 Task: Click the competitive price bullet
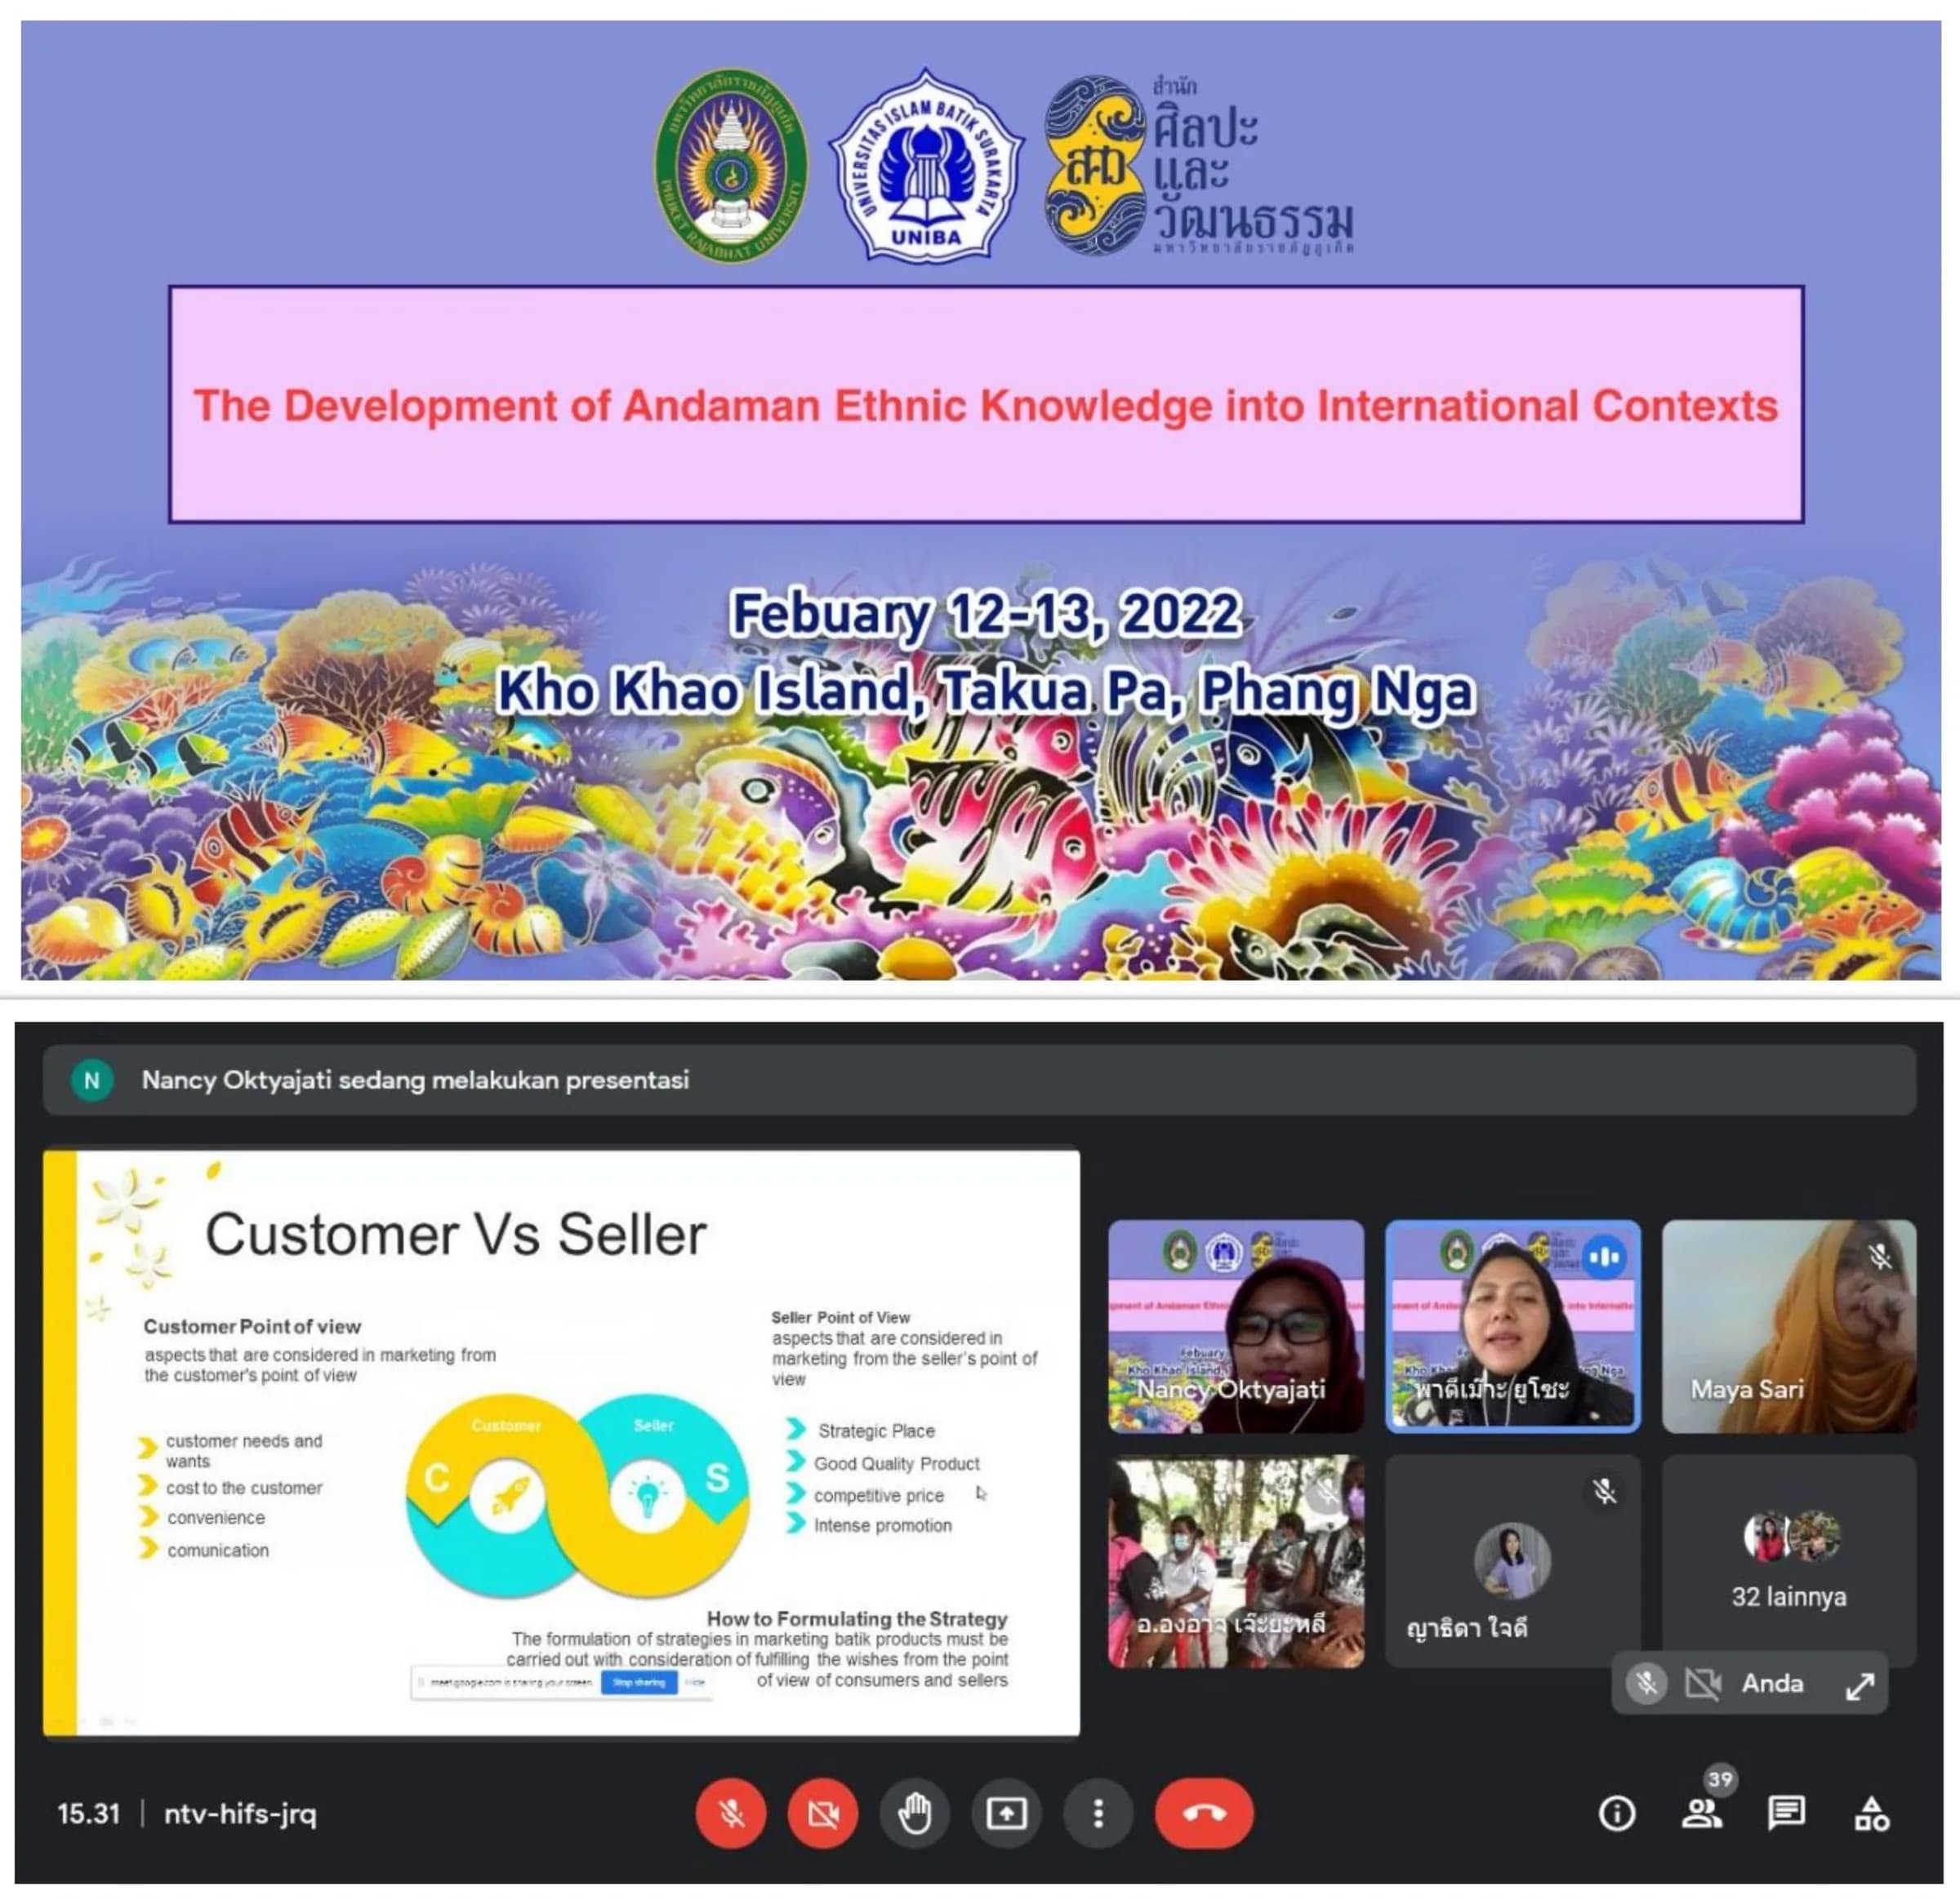click(x=878, y=1495)
